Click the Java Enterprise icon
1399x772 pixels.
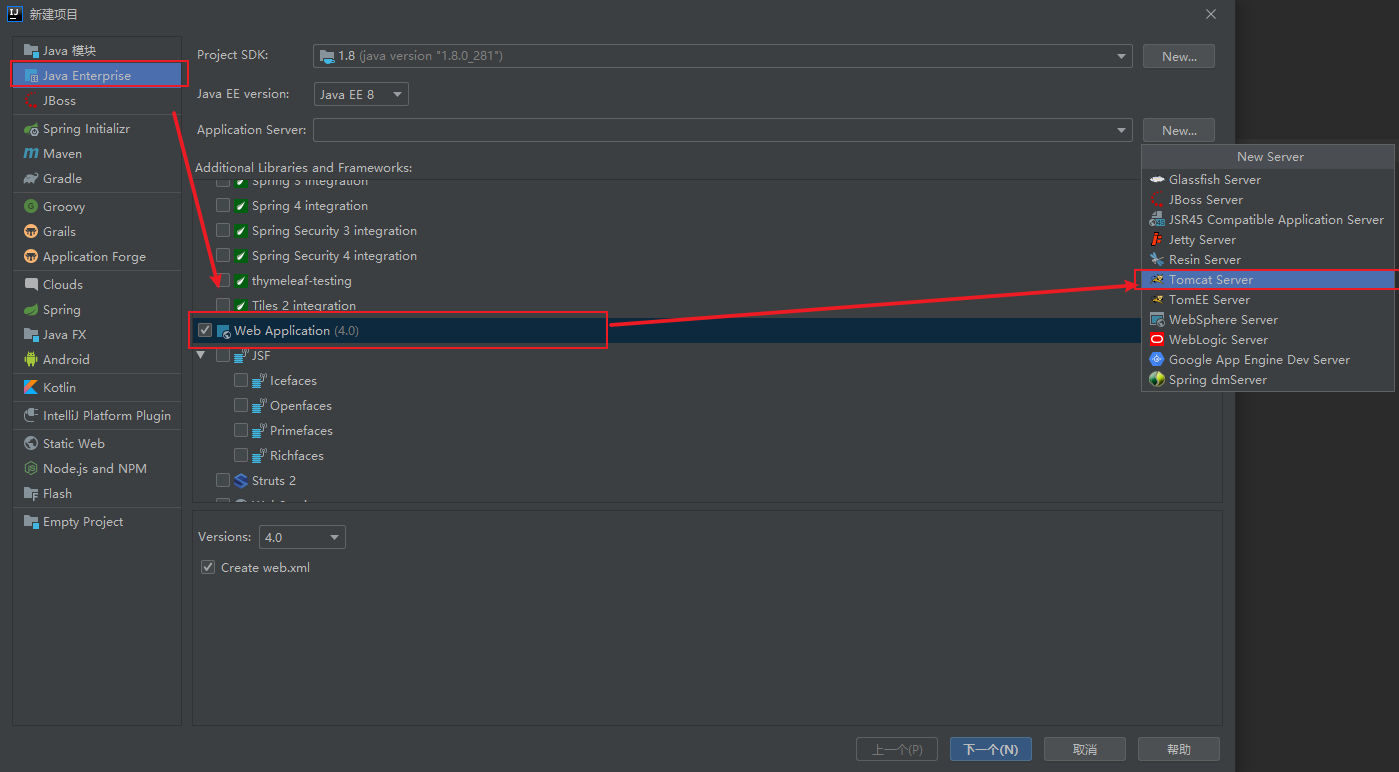click(31, 75)
